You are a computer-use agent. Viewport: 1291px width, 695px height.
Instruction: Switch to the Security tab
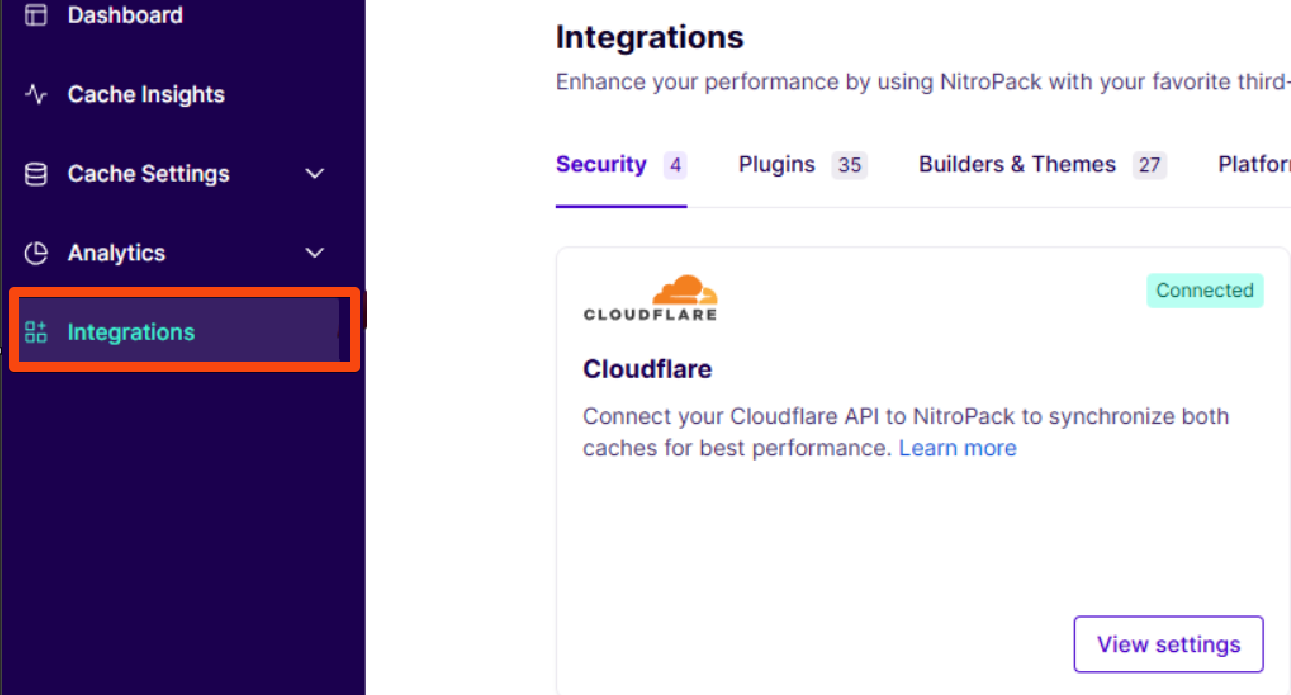(601, 165)
